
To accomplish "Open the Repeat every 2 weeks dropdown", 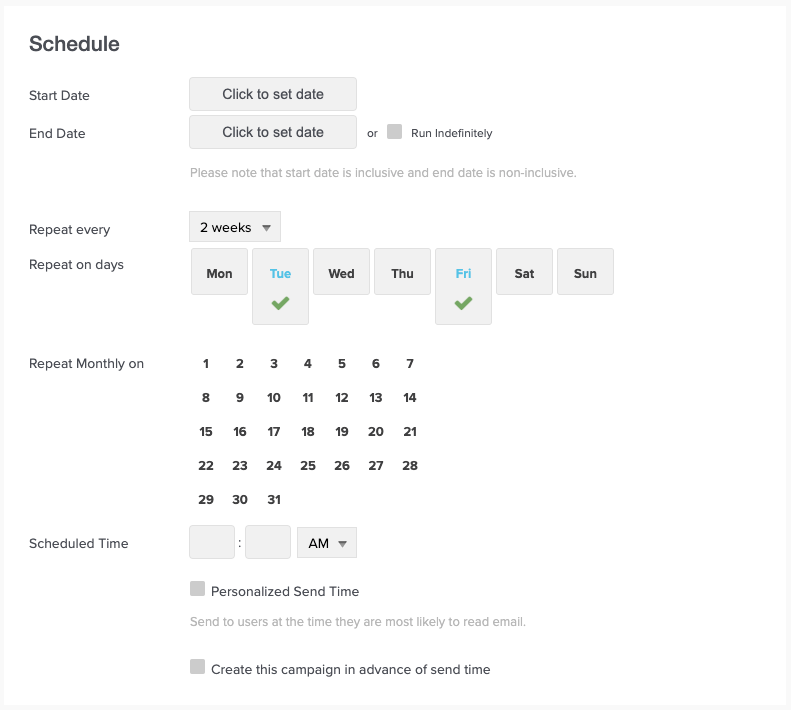I will click(235, 227).
